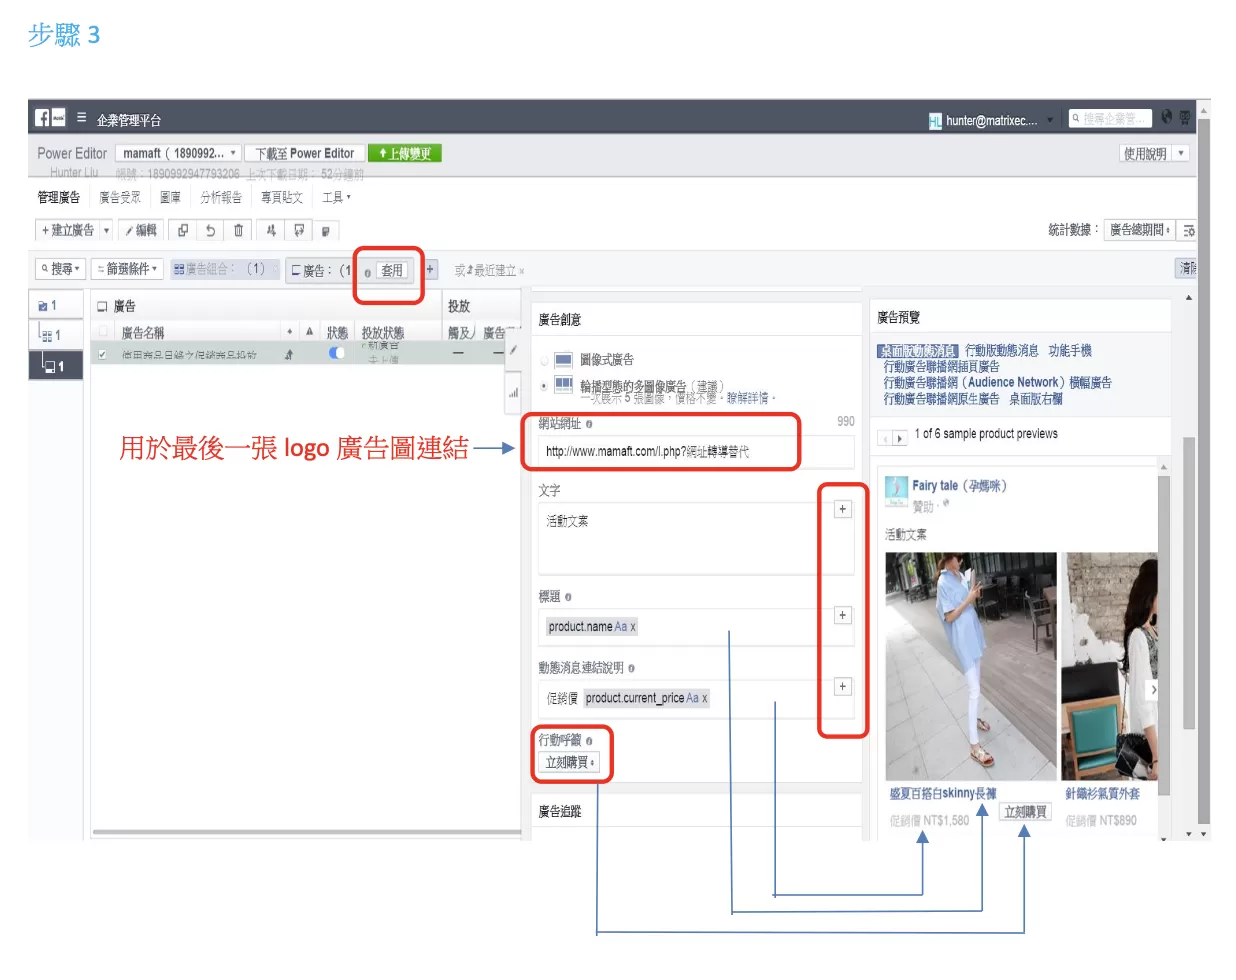Select 功能手機 preview option
Screen dimensions: 1236x980
(x=1070, y=351)
